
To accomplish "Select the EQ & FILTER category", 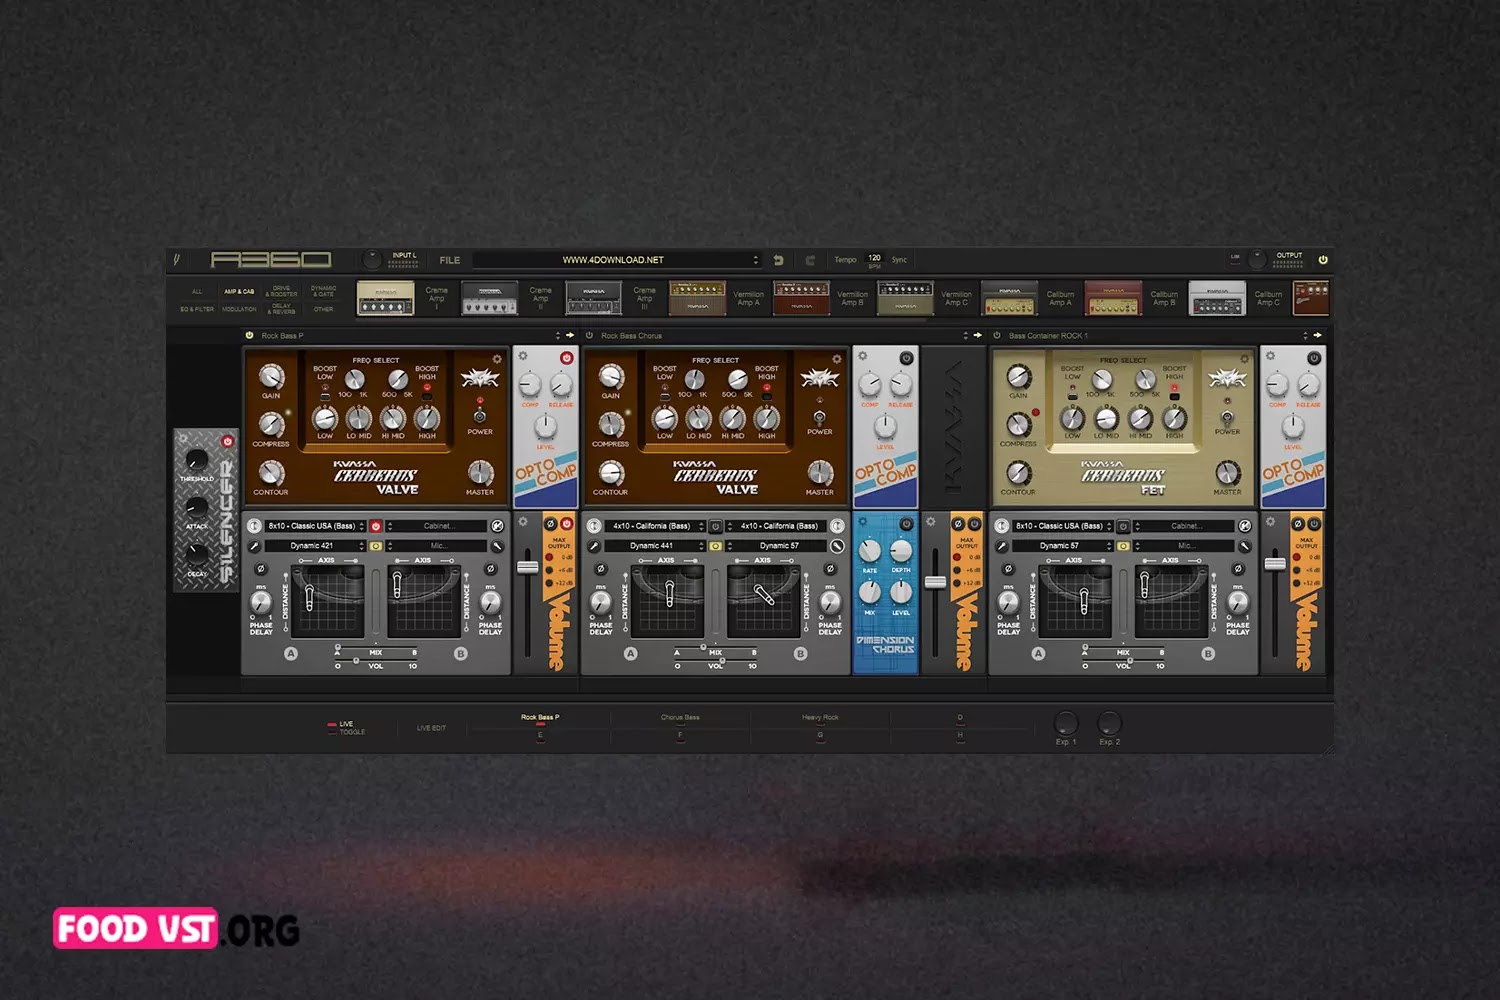I will pos(197,309).
